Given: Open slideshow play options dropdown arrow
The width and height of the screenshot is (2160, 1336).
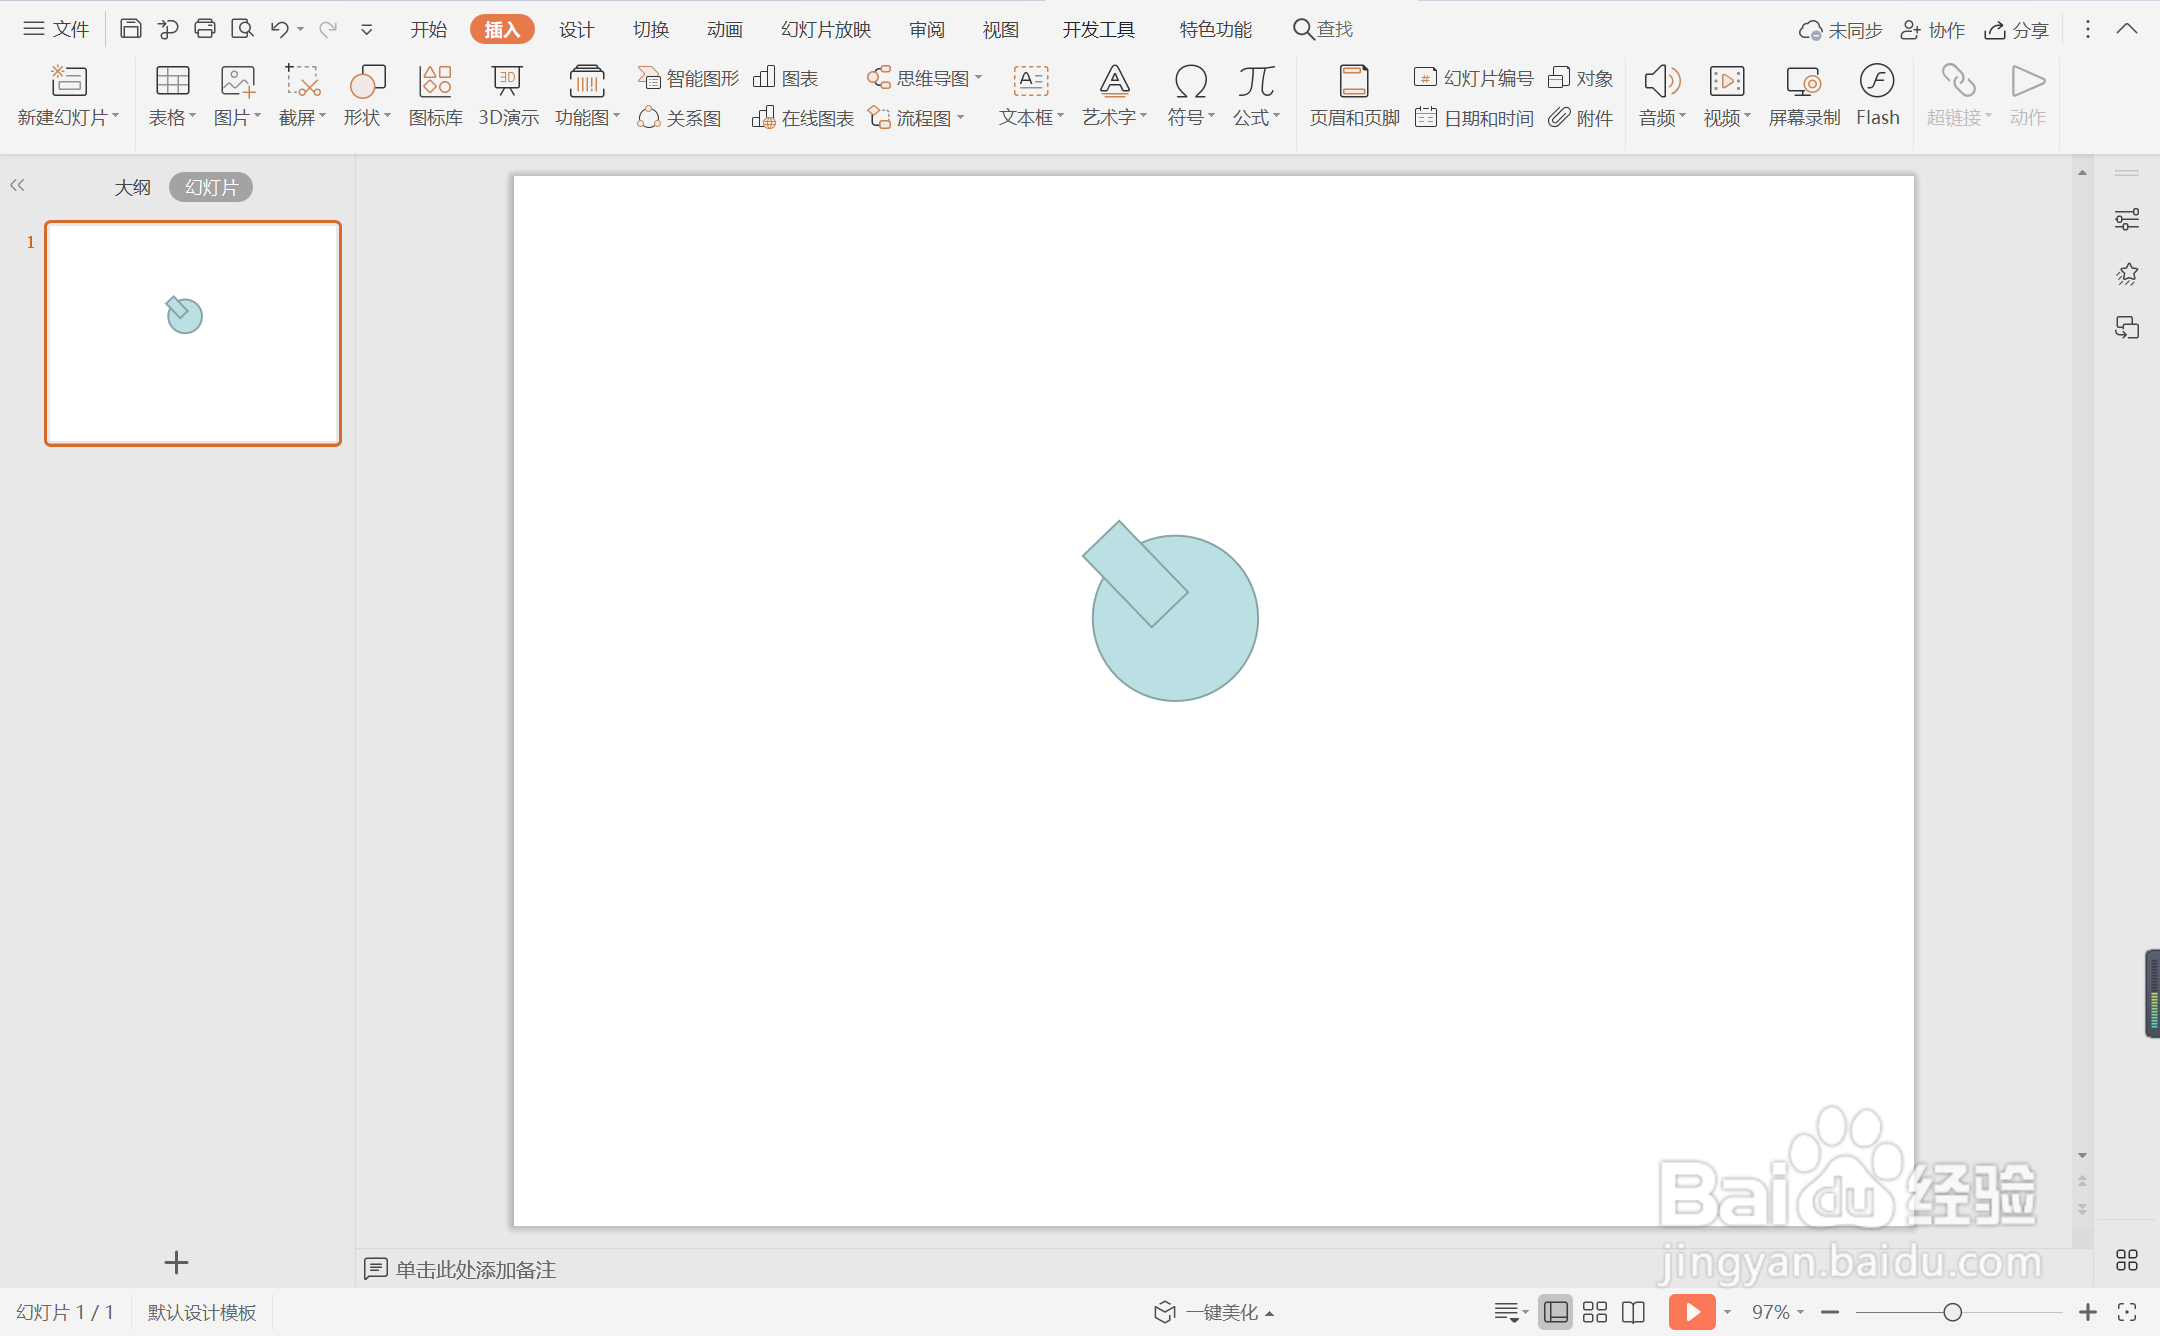Looking at the screenshot, I should click(x=1727, y=1312).
